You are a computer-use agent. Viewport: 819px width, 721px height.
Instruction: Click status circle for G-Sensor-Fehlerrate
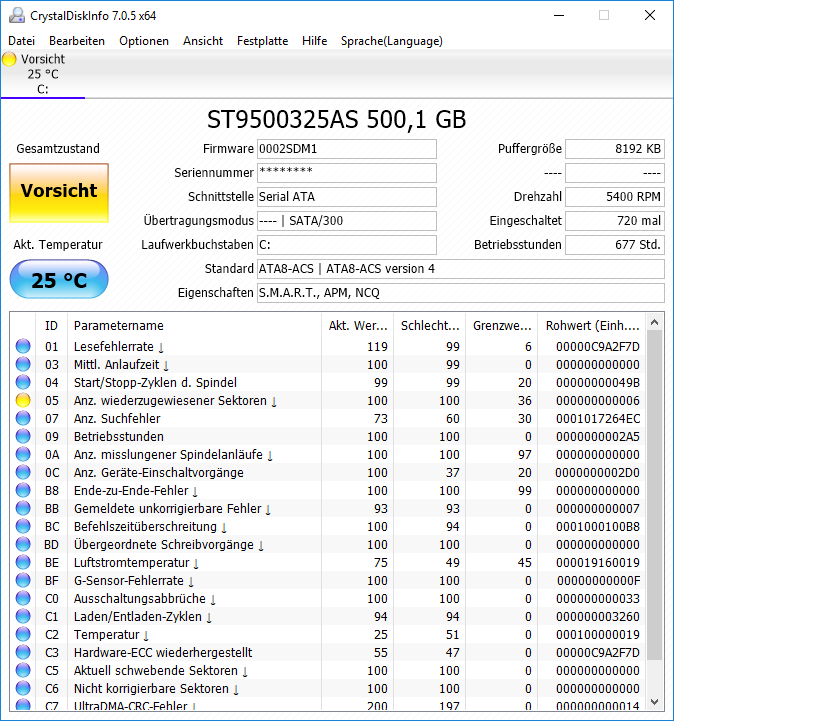(23, 580)
